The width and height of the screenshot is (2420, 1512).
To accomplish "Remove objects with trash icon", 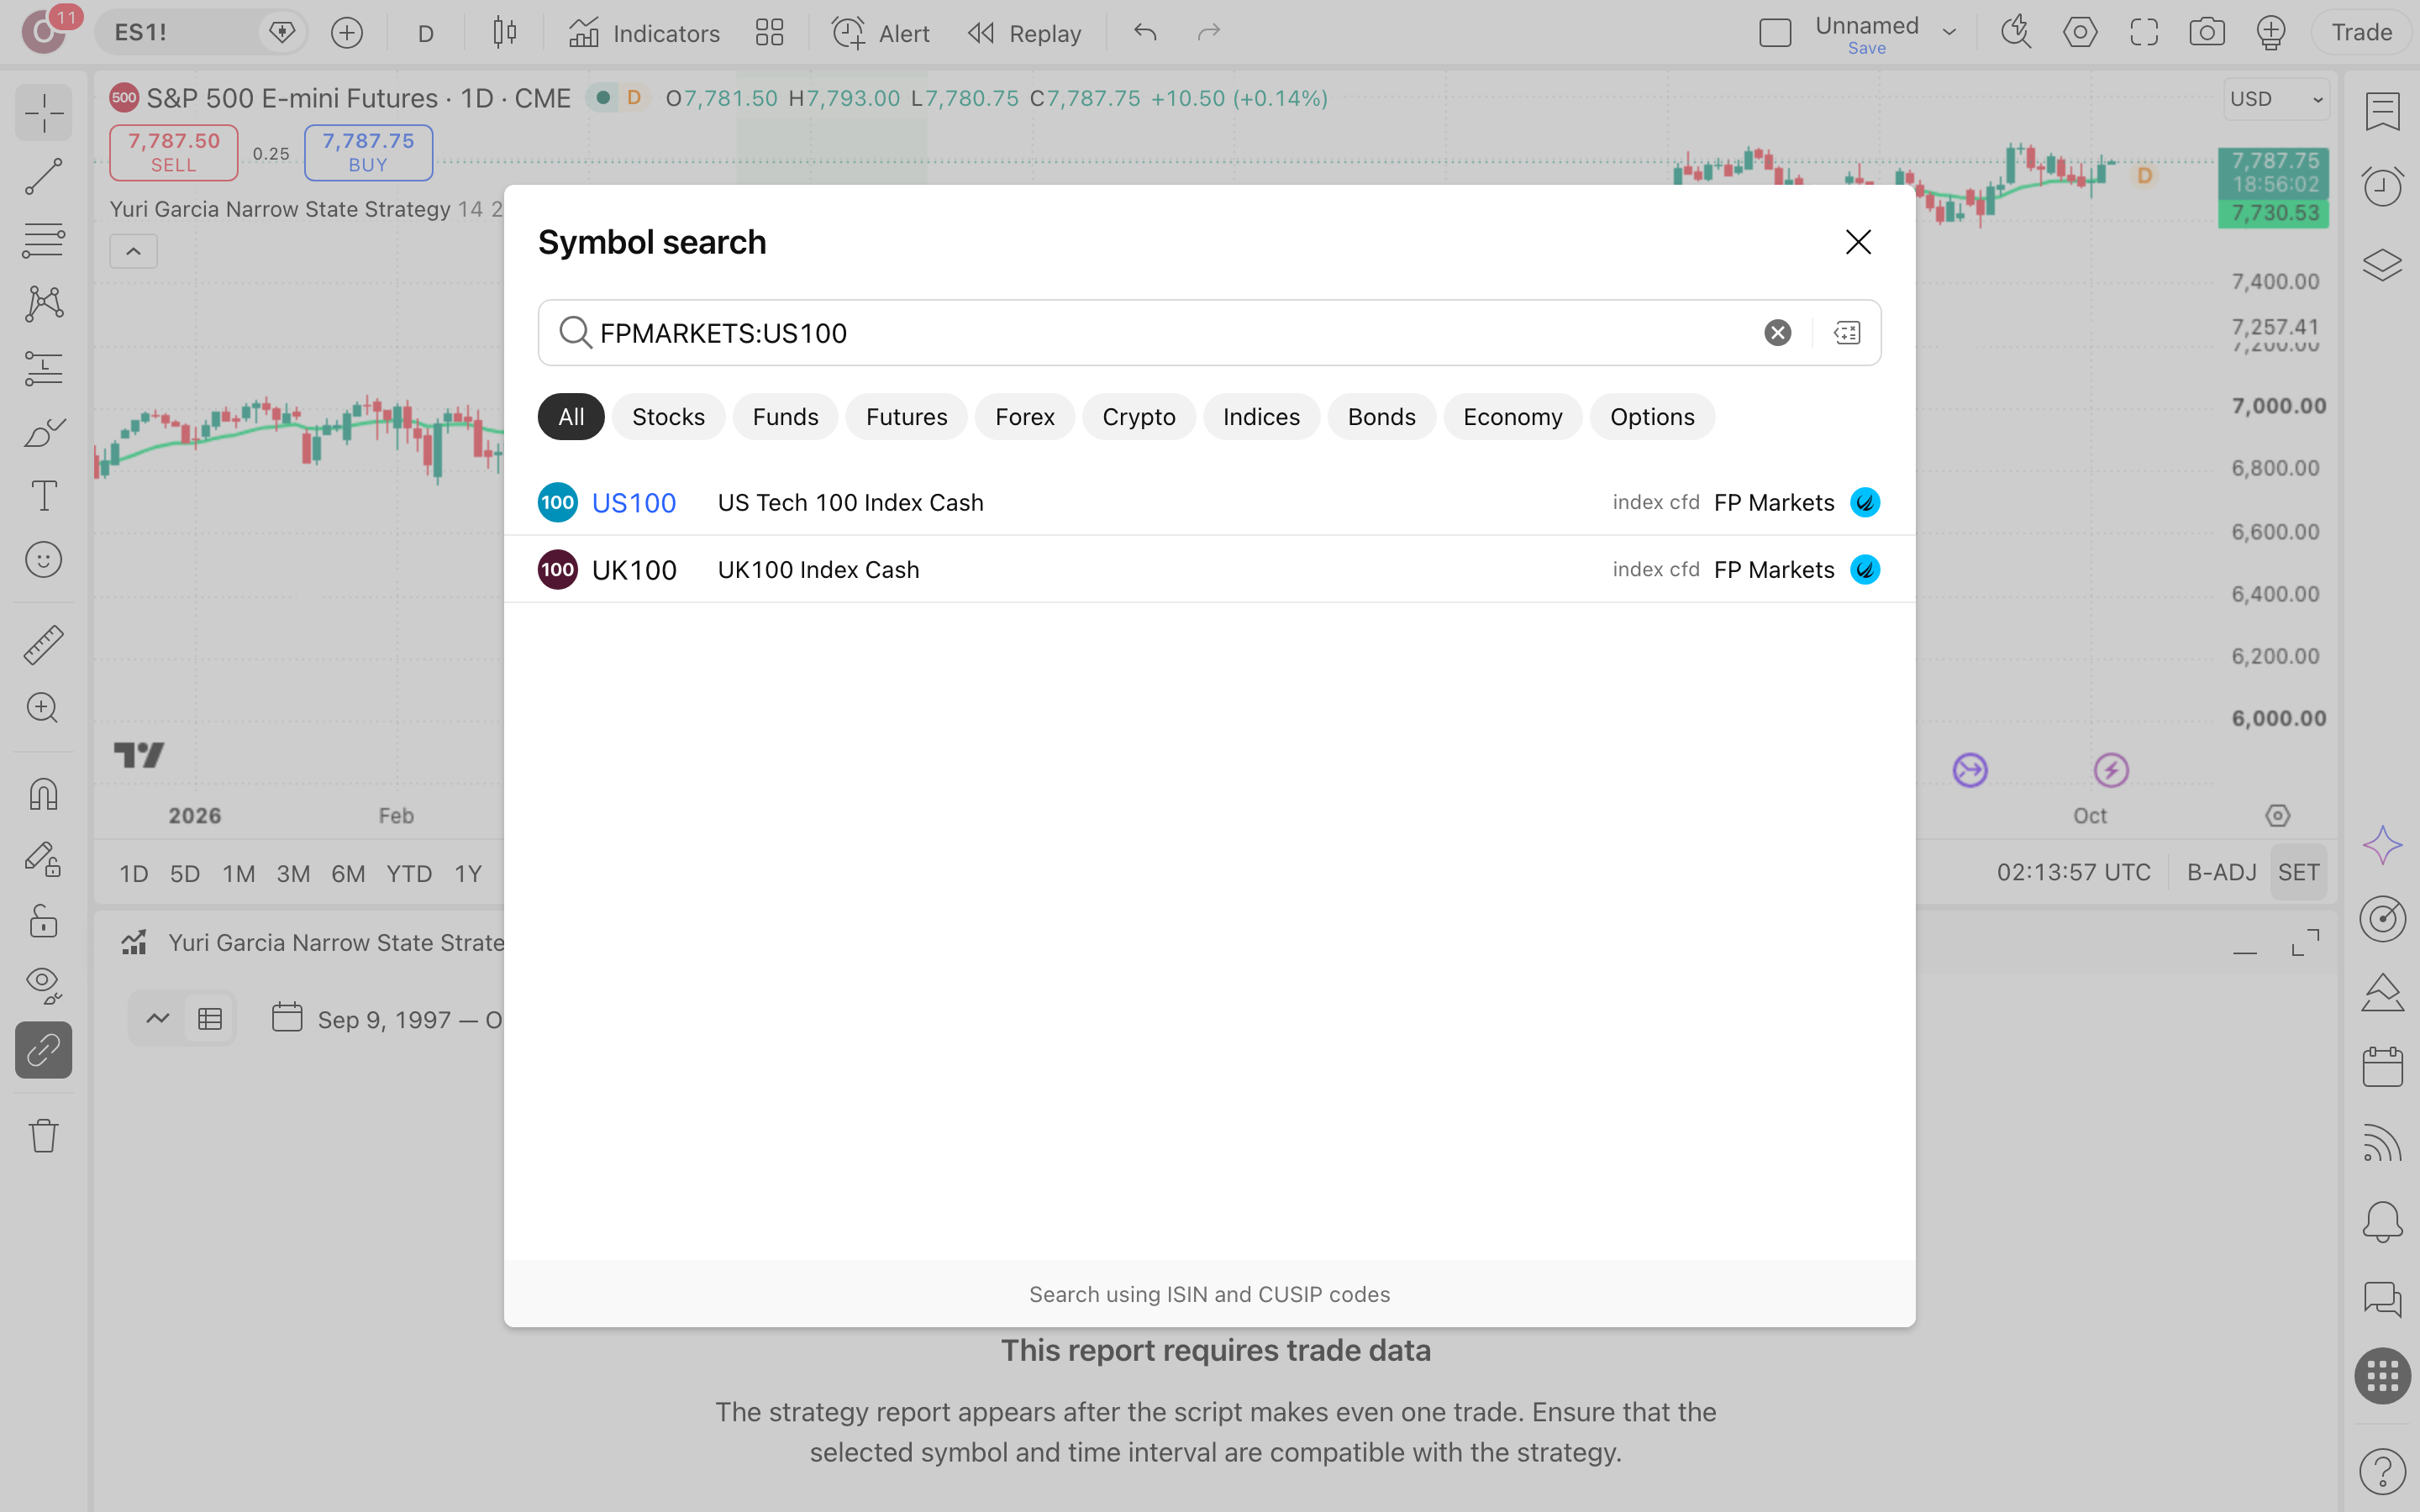I will tap(43, 1135).
